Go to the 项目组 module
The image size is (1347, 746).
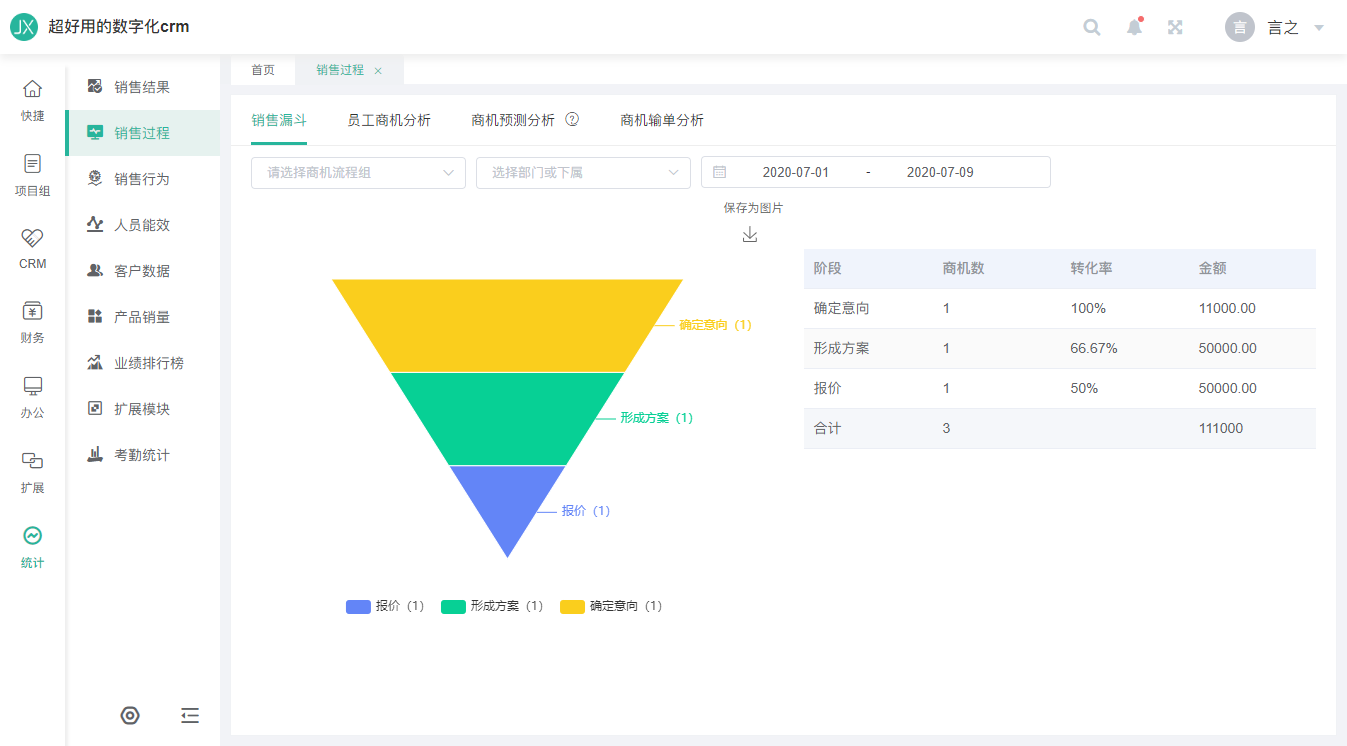33,175
